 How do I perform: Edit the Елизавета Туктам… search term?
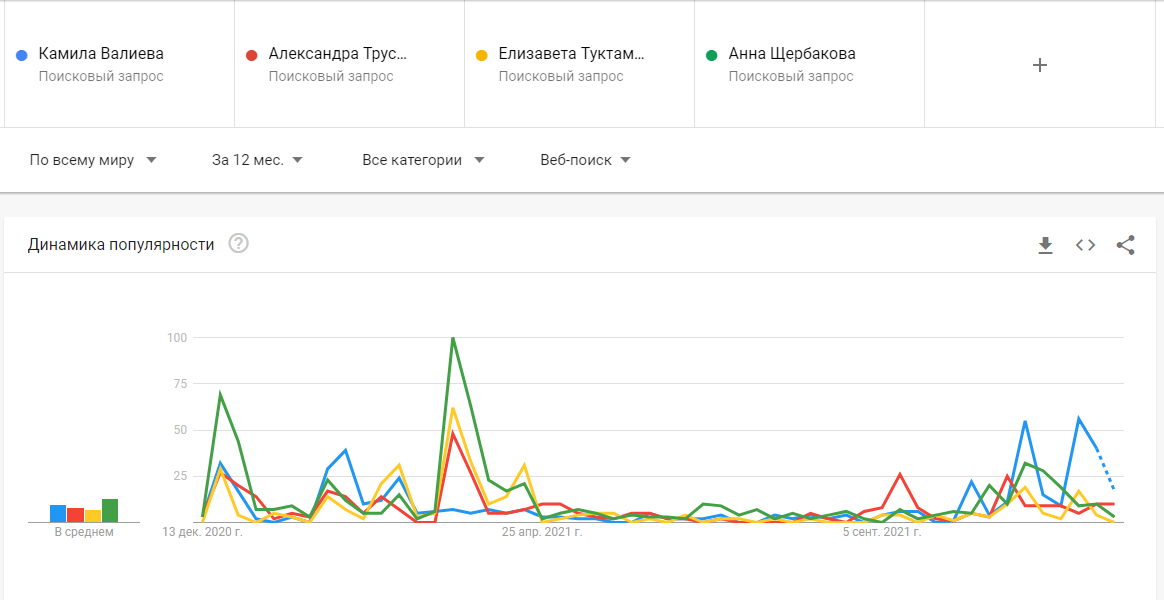click(x=572, y=54)
